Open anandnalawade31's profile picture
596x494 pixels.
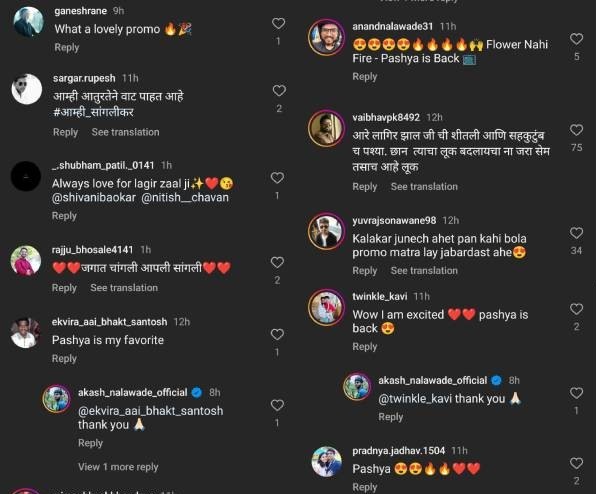point(326,37)
